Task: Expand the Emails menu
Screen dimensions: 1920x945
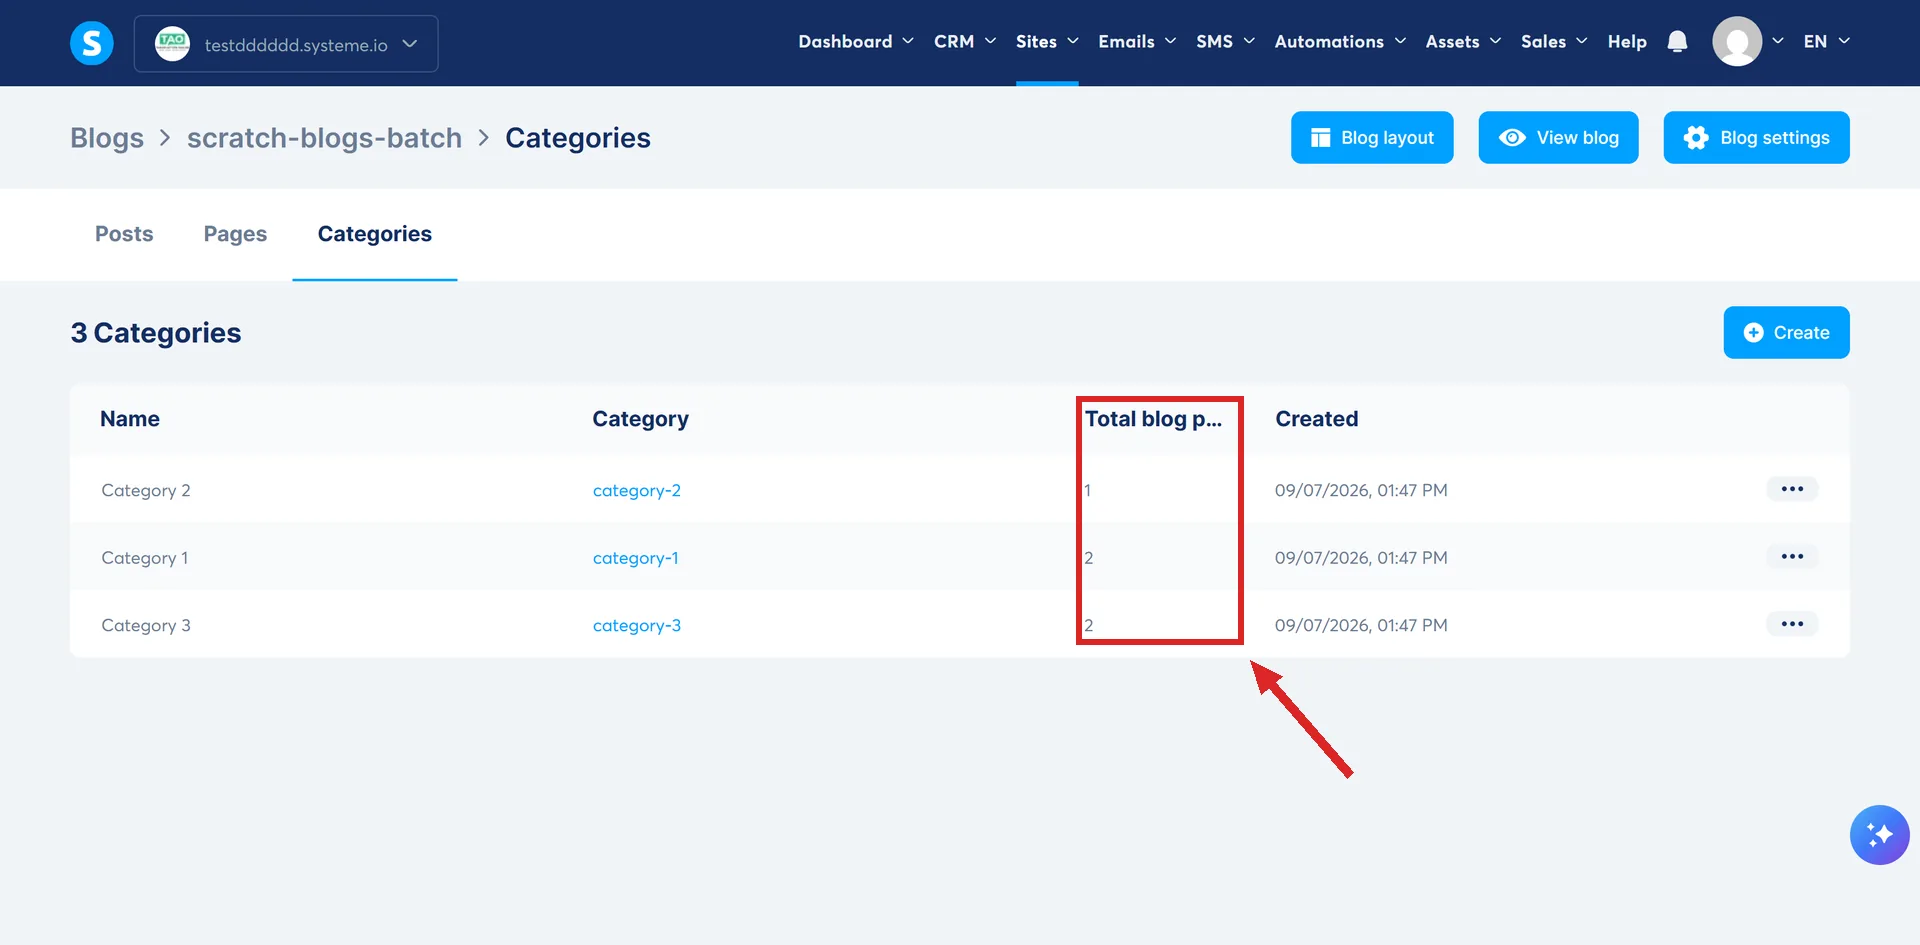Action: [1137, 42]
